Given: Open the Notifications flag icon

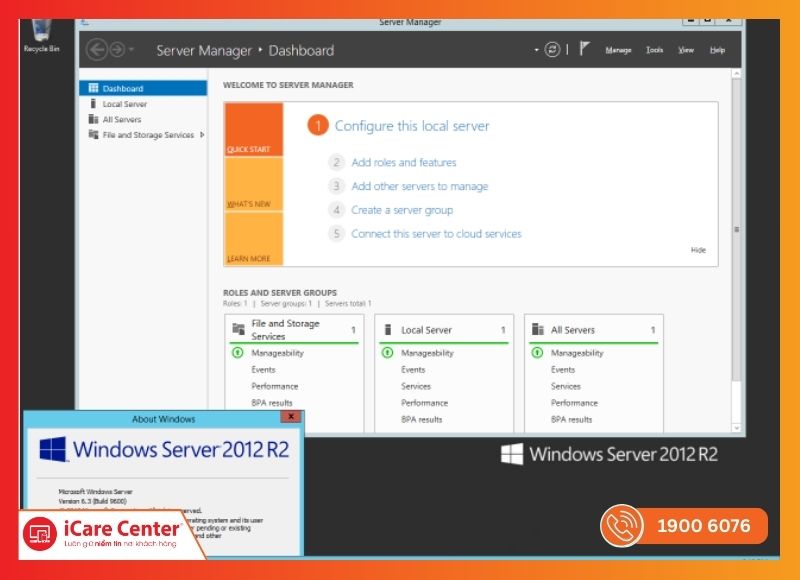Looking at the screenshot, I should pyautogui.click(x=584, y=49).
